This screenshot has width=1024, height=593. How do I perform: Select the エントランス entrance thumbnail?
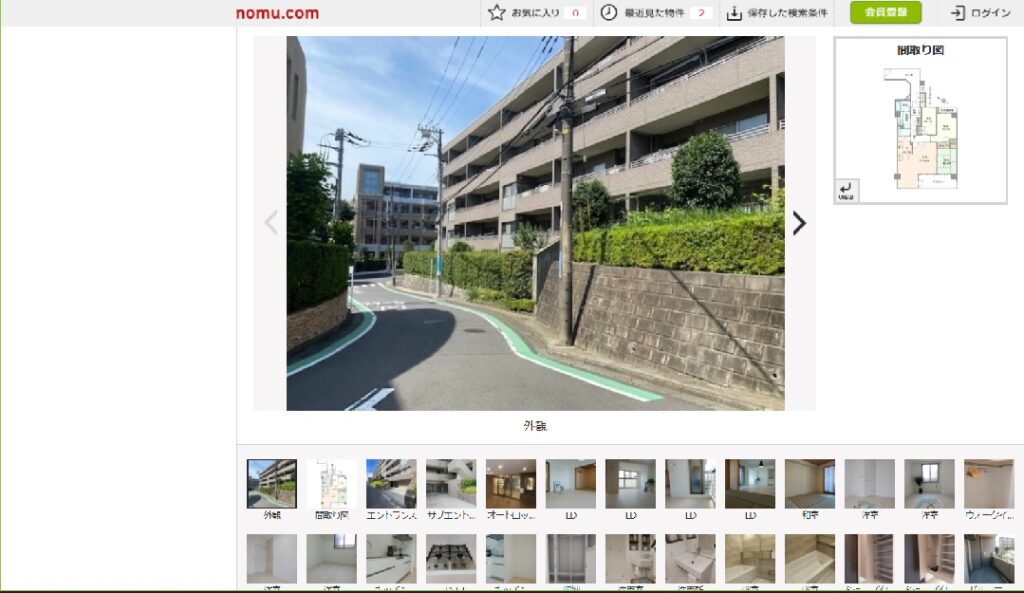391,484
